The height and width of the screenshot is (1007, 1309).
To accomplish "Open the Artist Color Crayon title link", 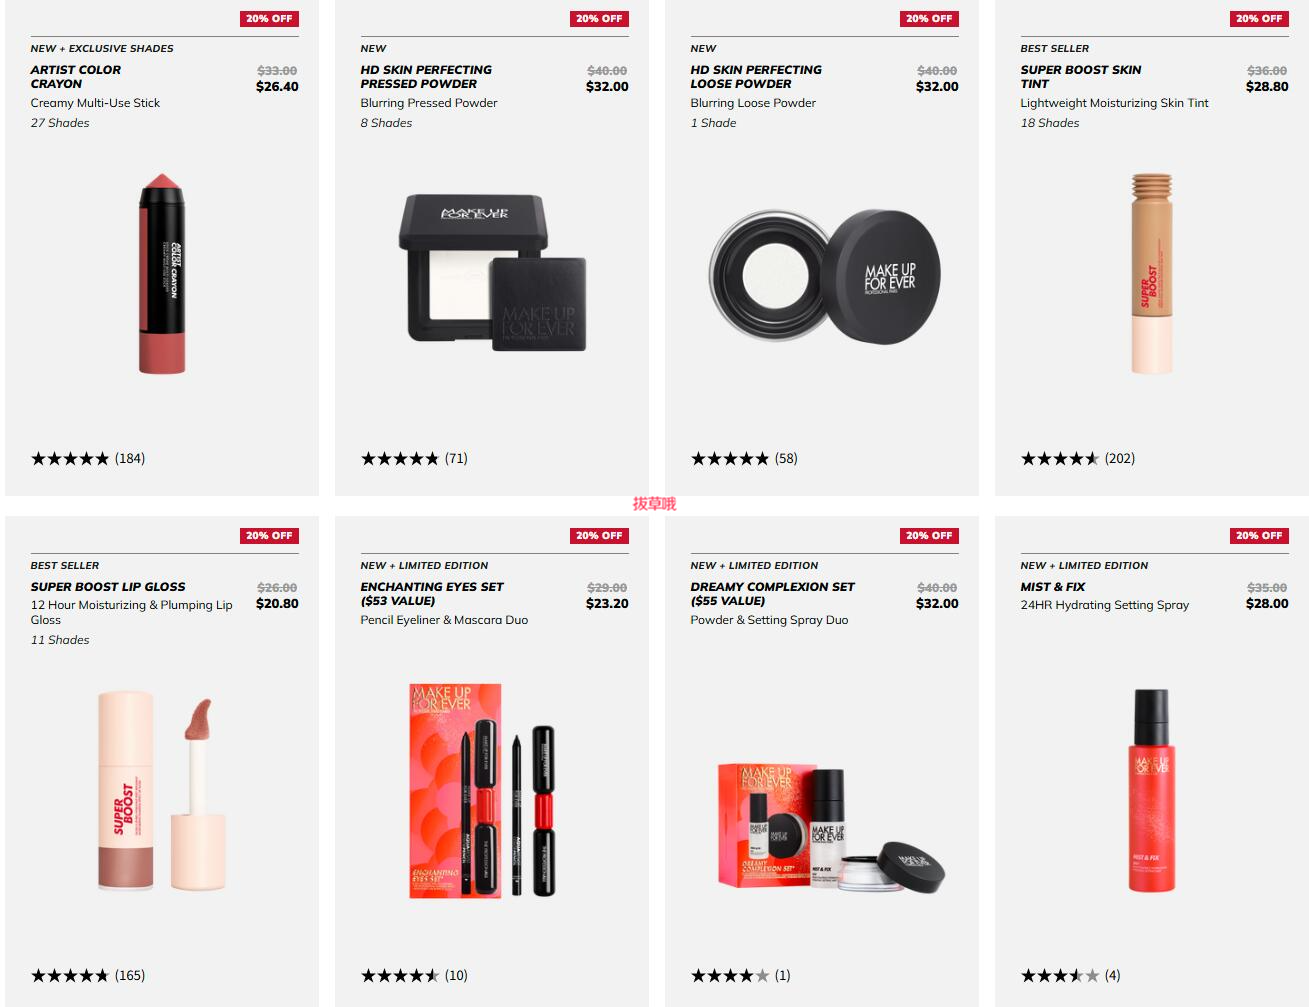I will 76,77.
